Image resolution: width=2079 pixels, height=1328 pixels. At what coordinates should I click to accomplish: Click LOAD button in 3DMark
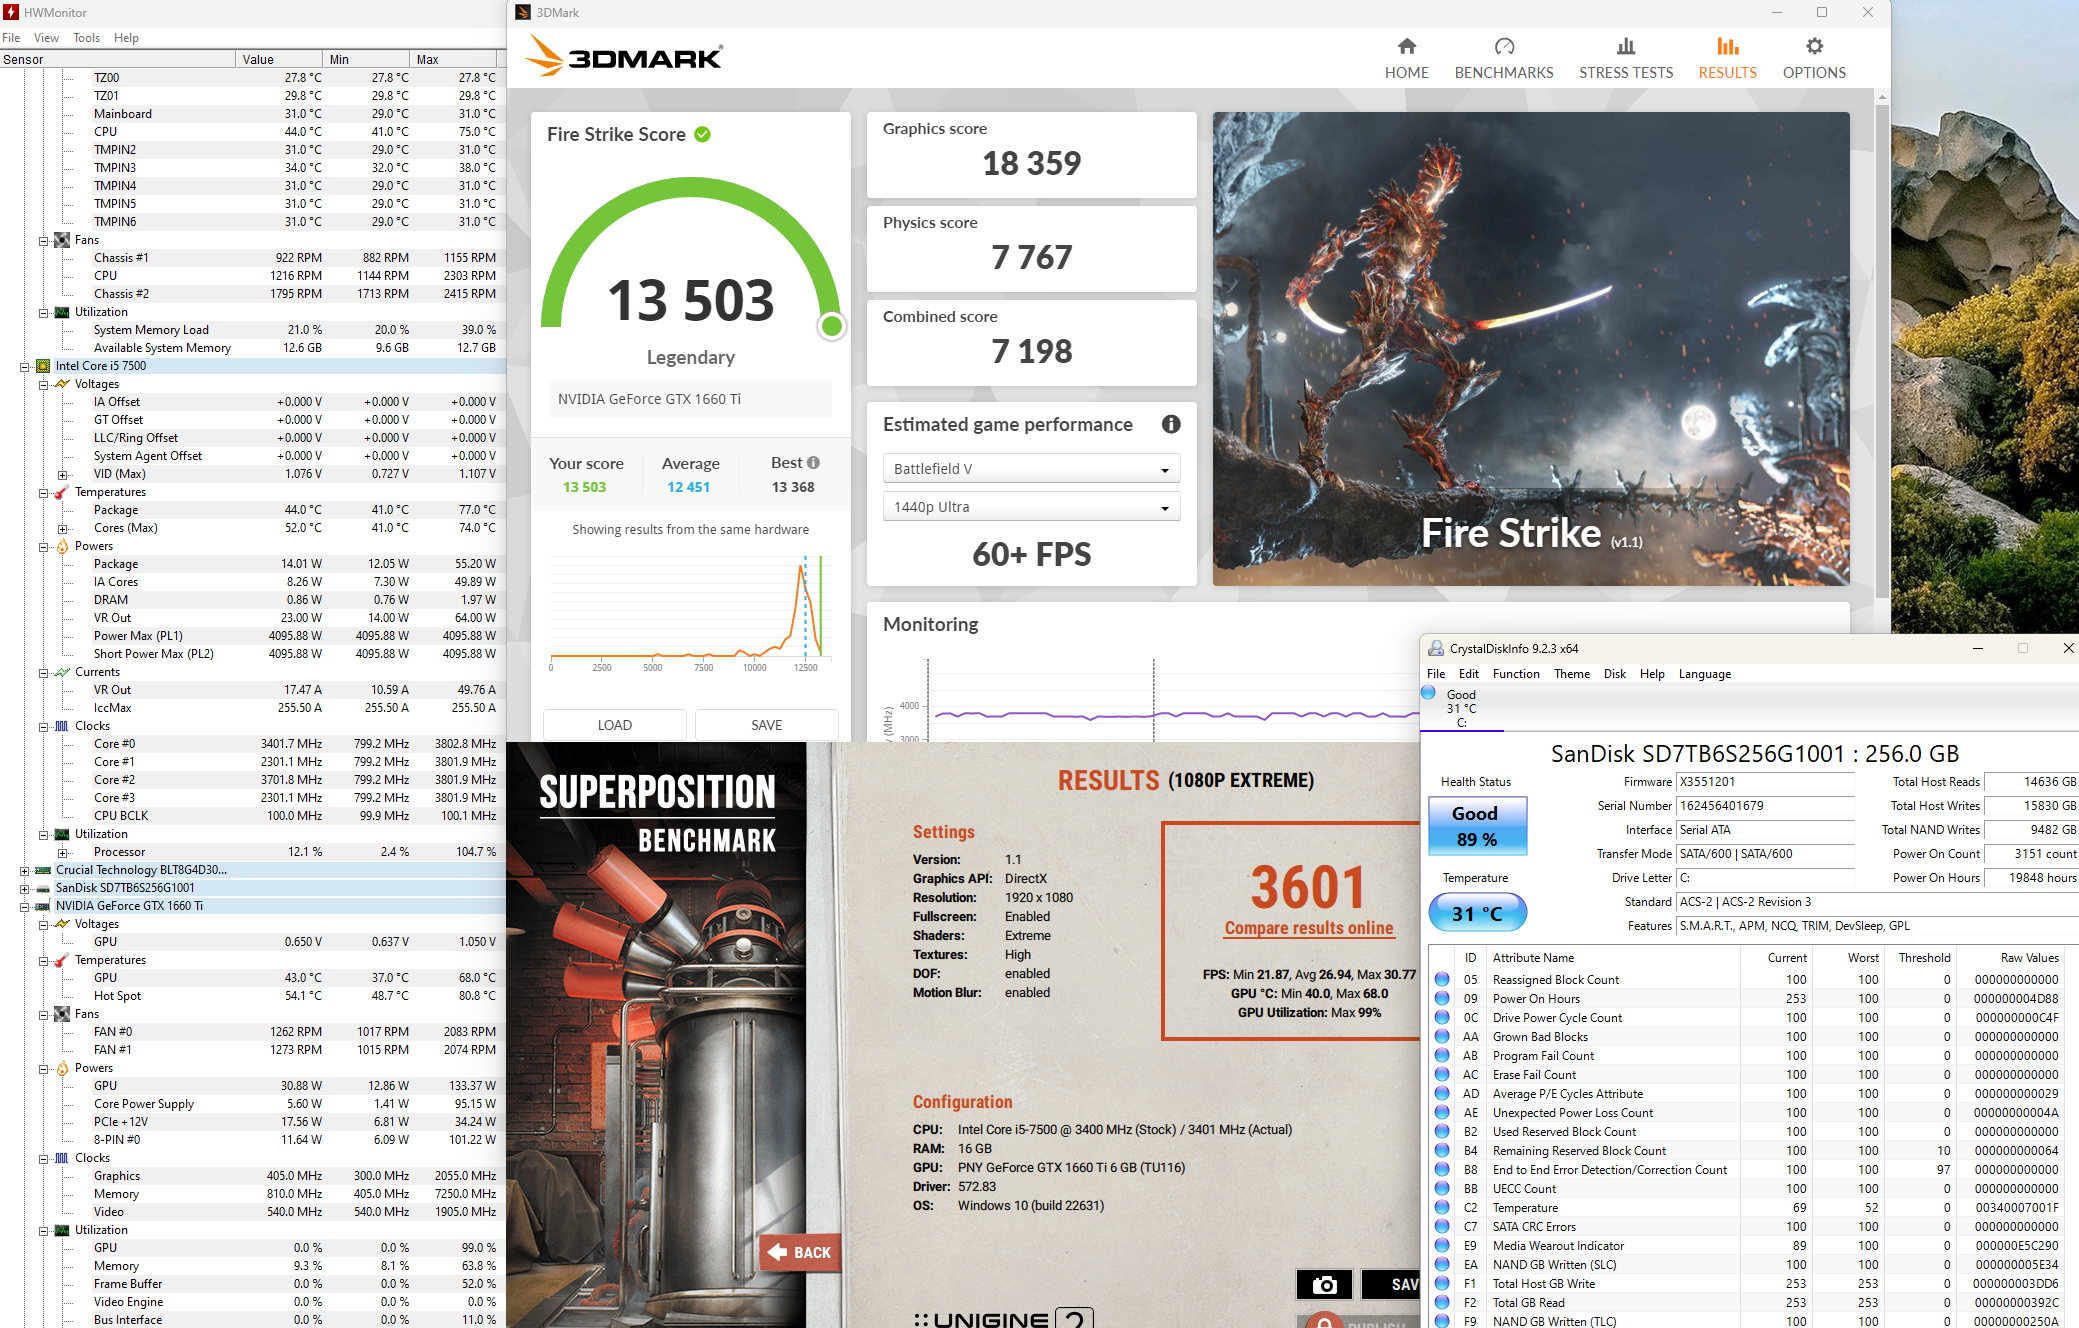tap(614, 725)
